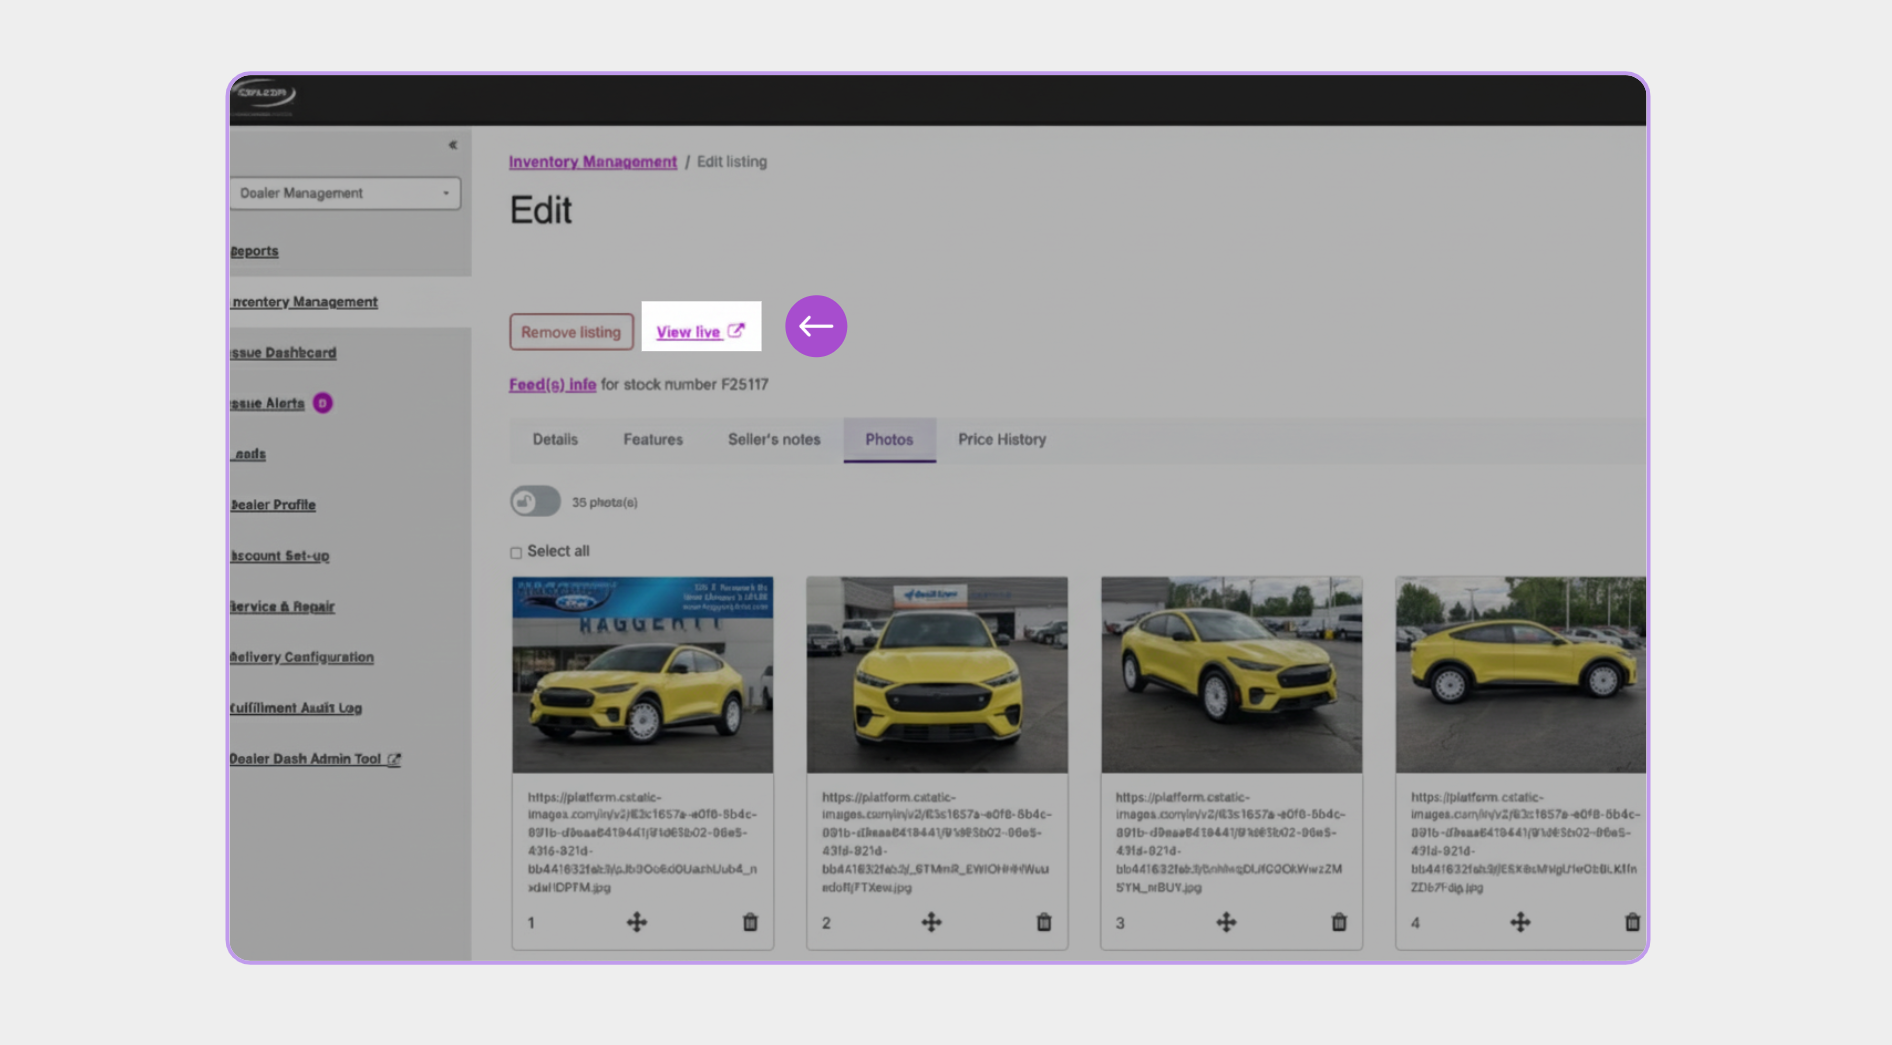
Task: Select the front-view yellow car thumbnail
Action: tap(937, 674)
